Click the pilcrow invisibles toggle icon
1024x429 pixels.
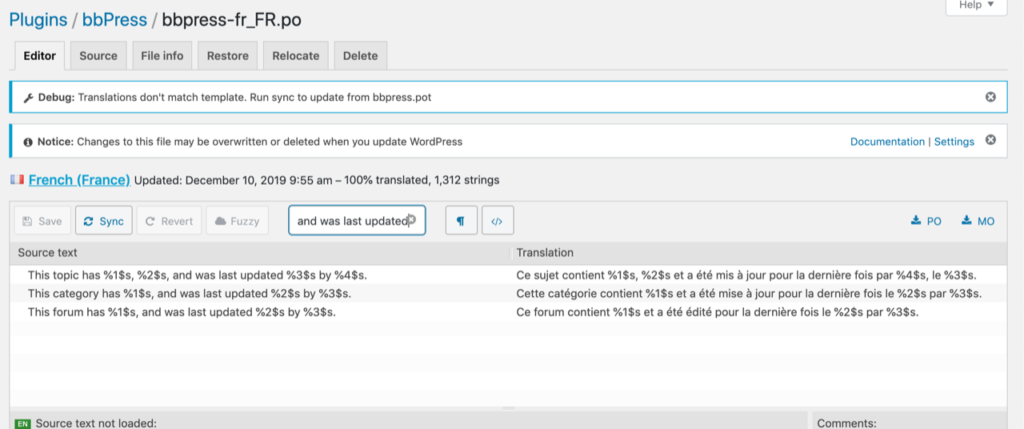[x=461, y=221]
